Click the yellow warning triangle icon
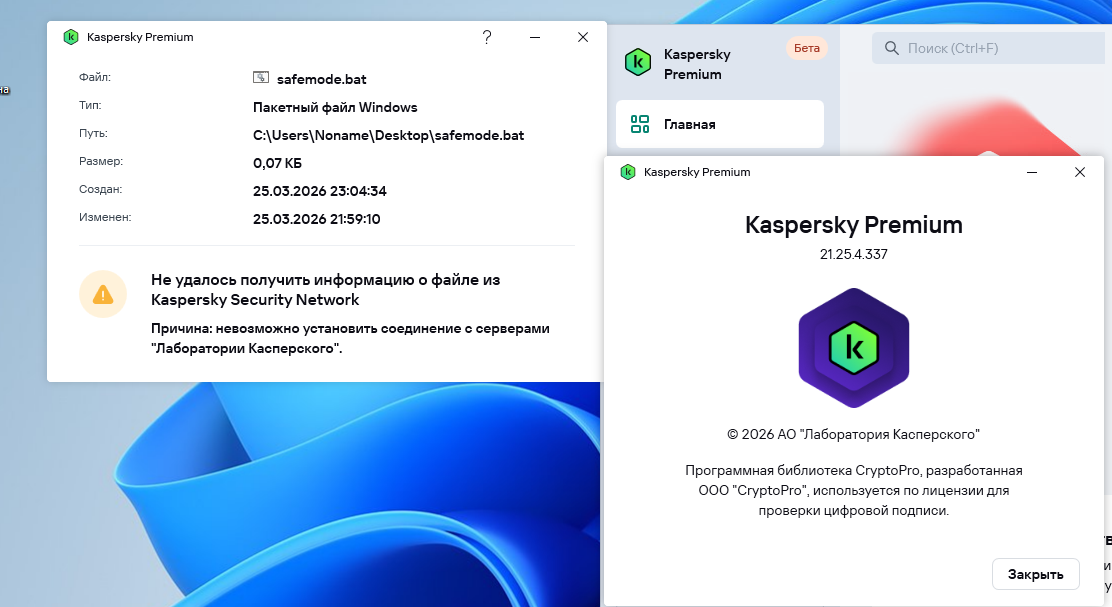1112x607 pixels. 103,294
